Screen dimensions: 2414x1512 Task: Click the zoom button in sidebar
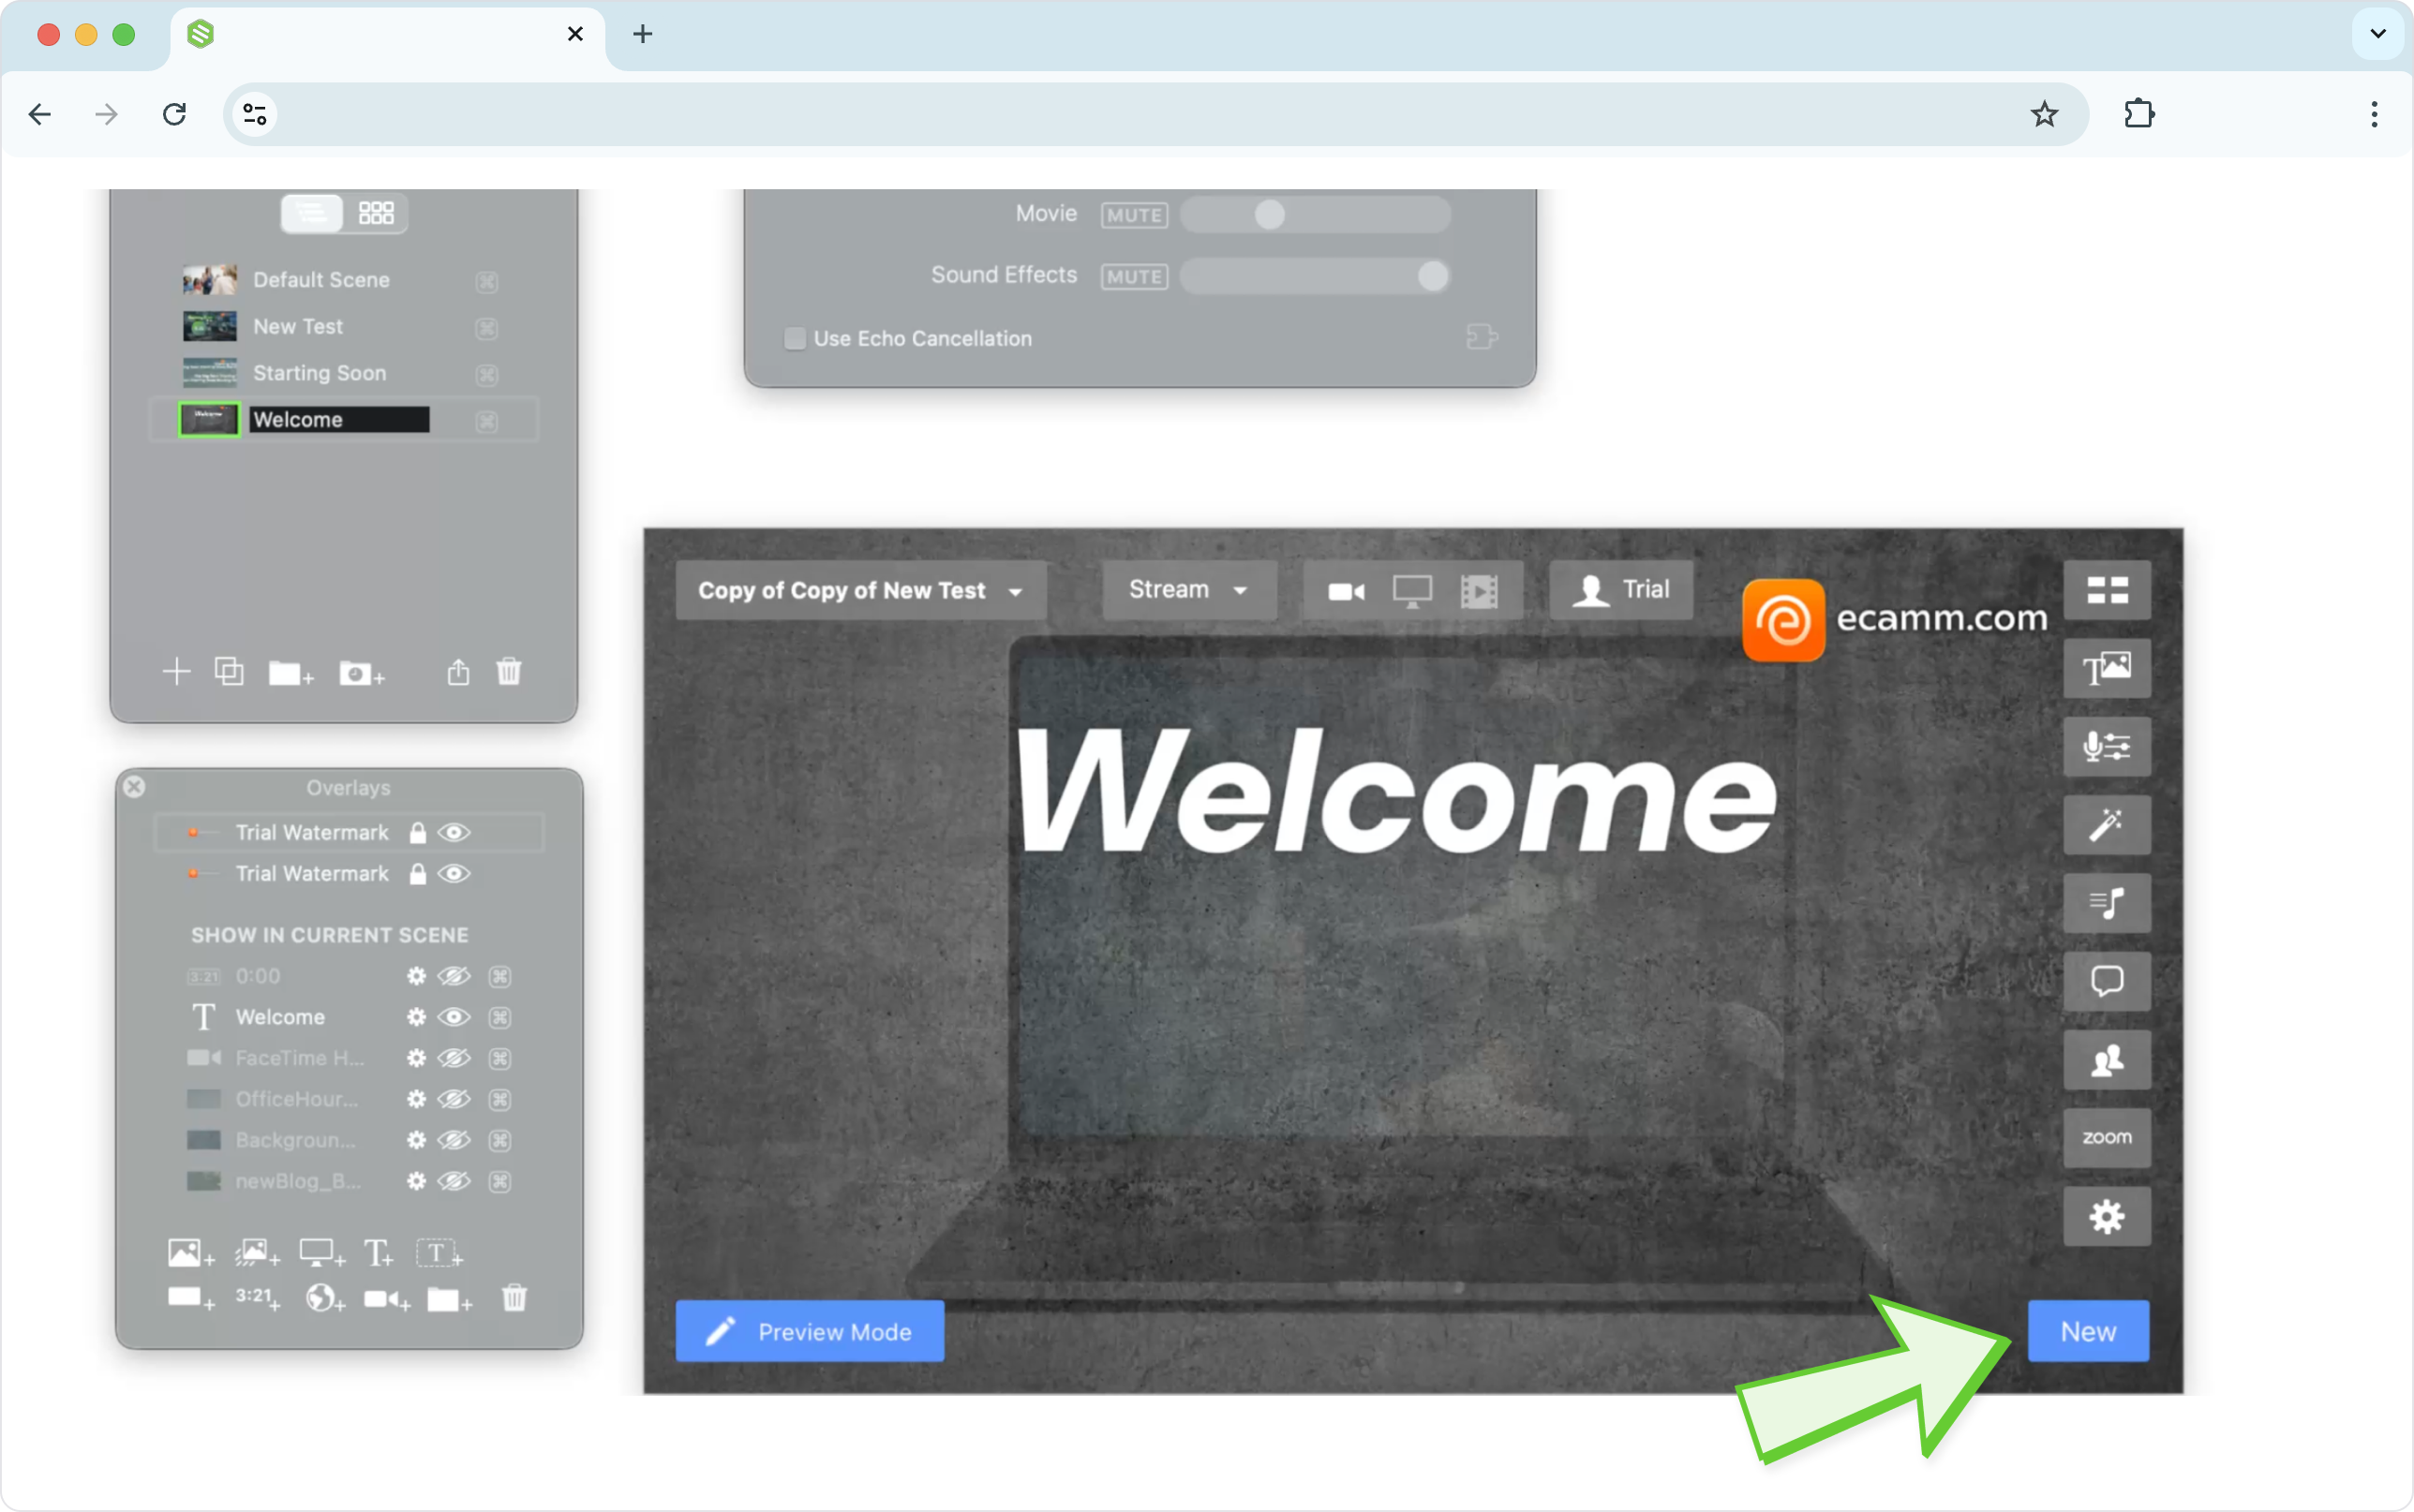click(x=2107, y=1138)
